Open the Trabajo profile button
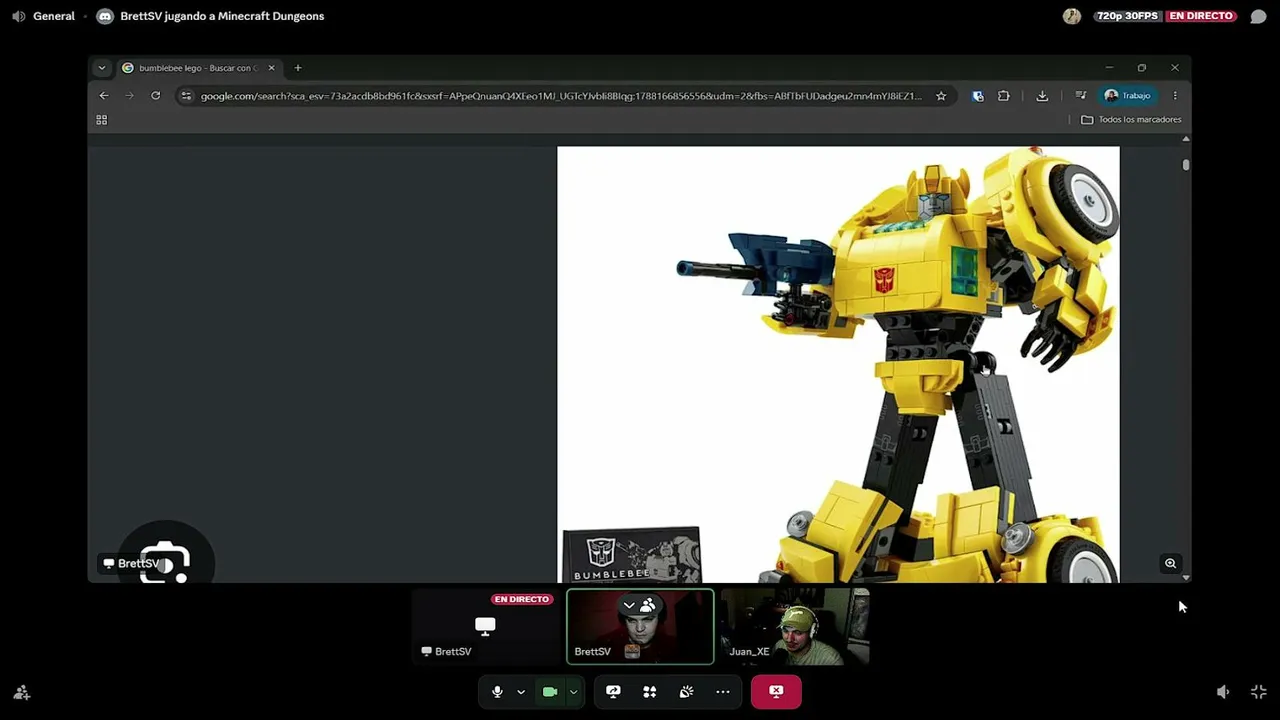Image resolution: width=1280 pixels, height=720 pixels. coord(1128,96)
